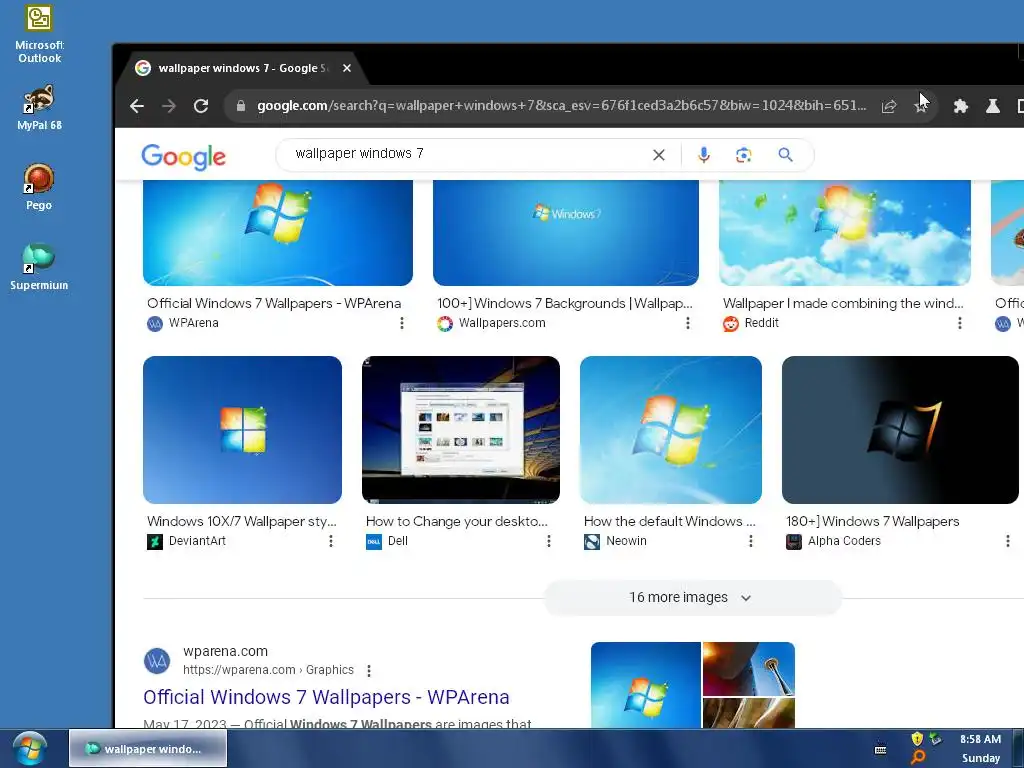Viewport: 1024px width, 768px height.
Task: Open How the default Windows caption link
Action: (669, 521)
